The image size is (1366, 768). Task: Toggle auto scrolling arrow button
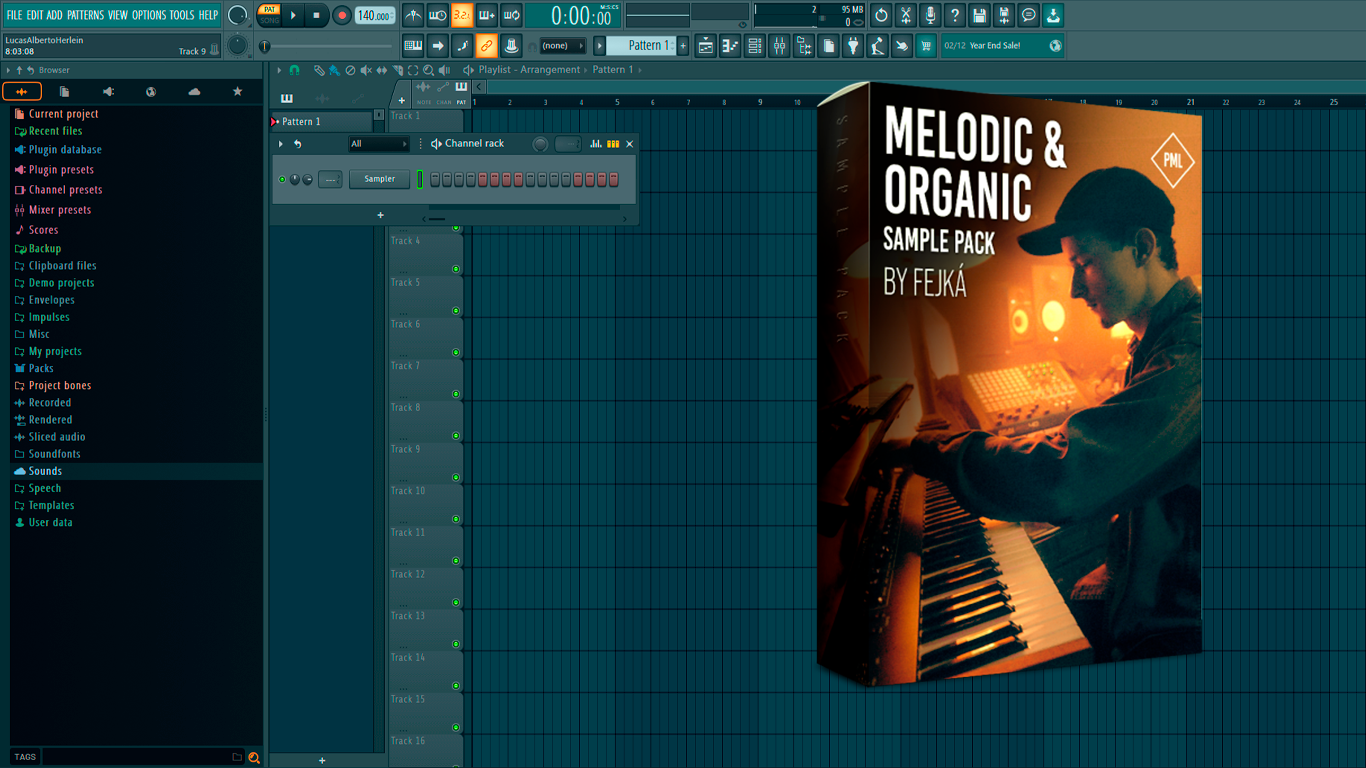(x=438, y=45)
